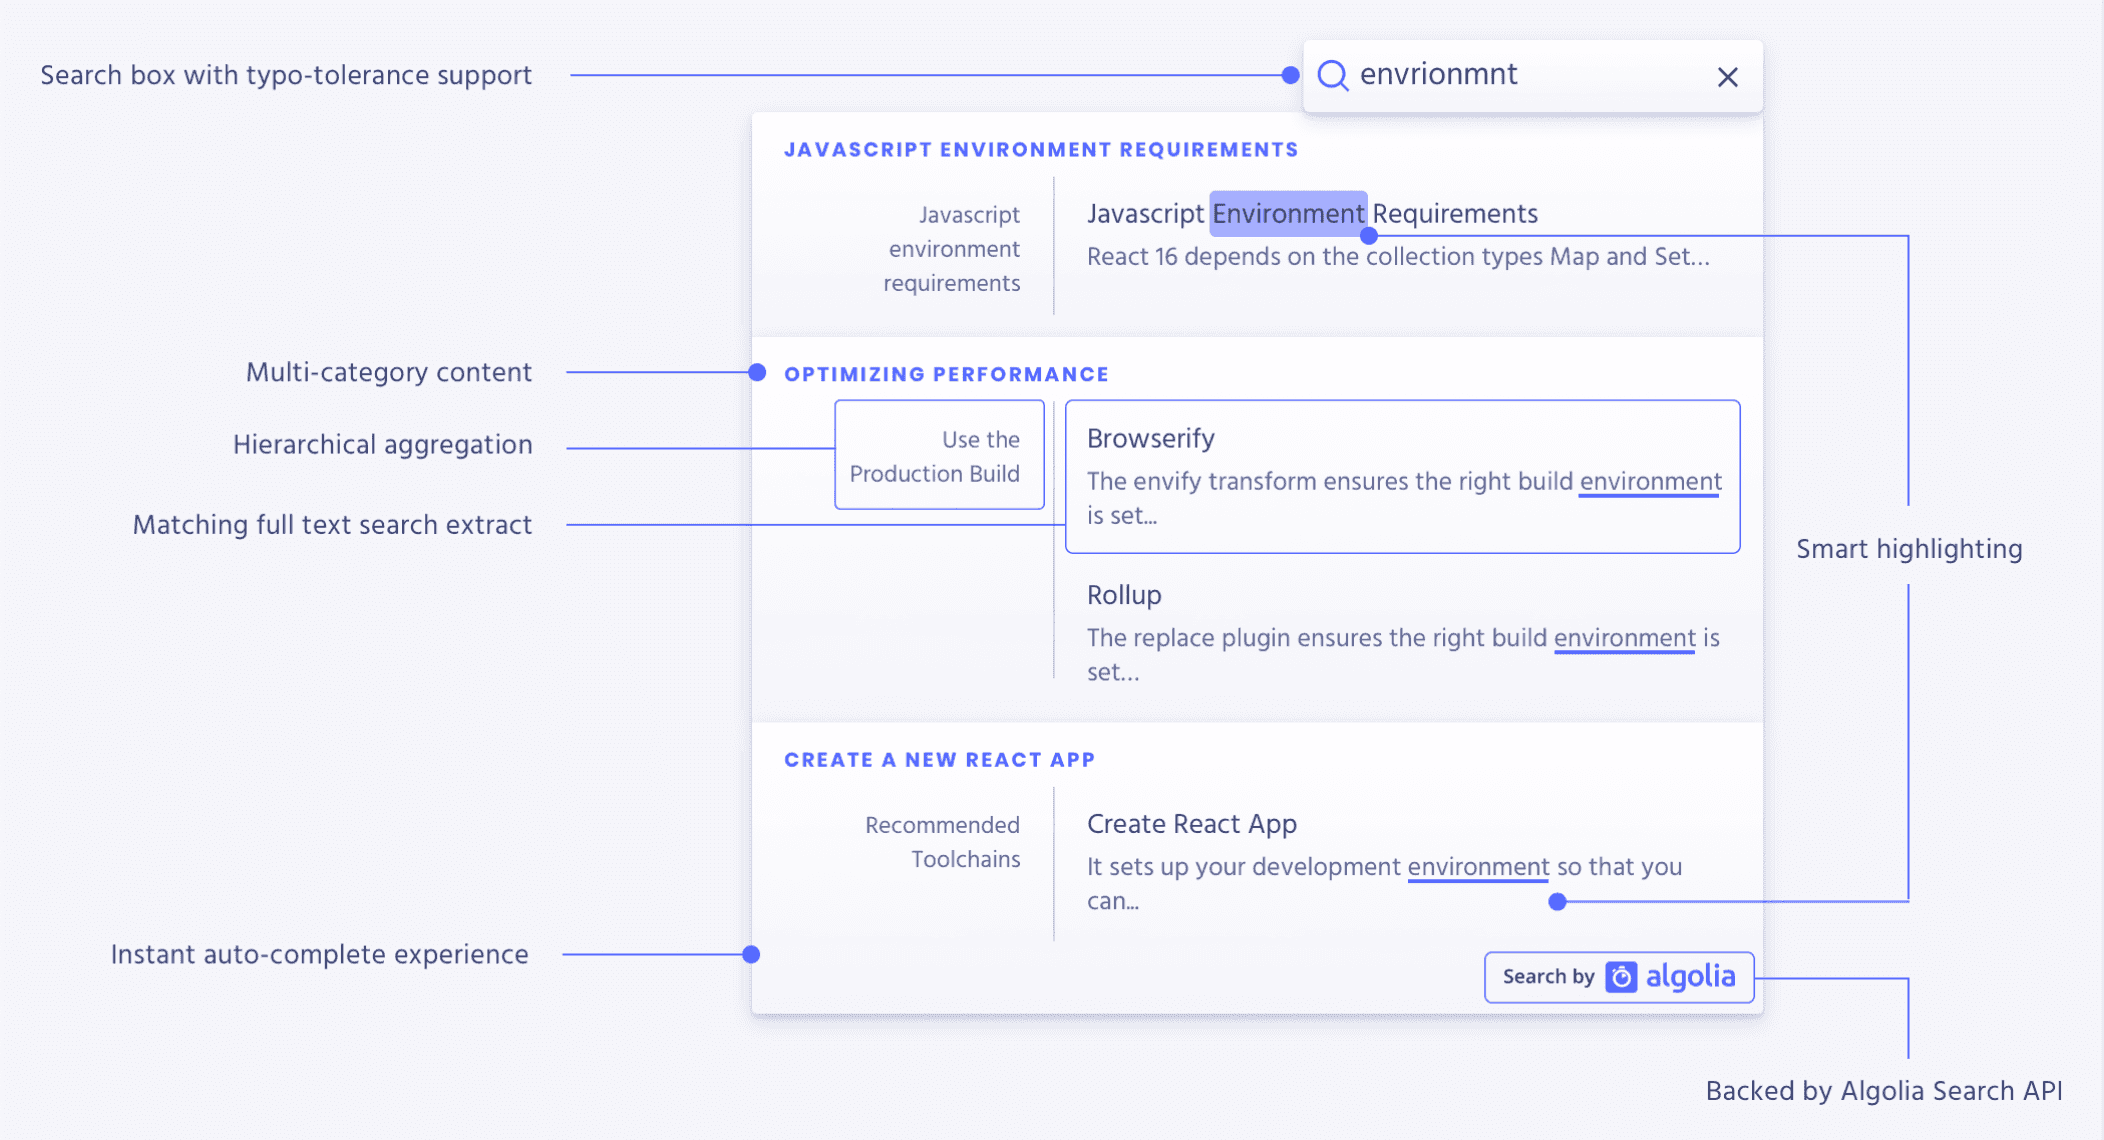The height and width of the screenshot is (1140, 2104).
Task: Click 'Backed by Algolia Search API' label
Action: point(1884,1091)
